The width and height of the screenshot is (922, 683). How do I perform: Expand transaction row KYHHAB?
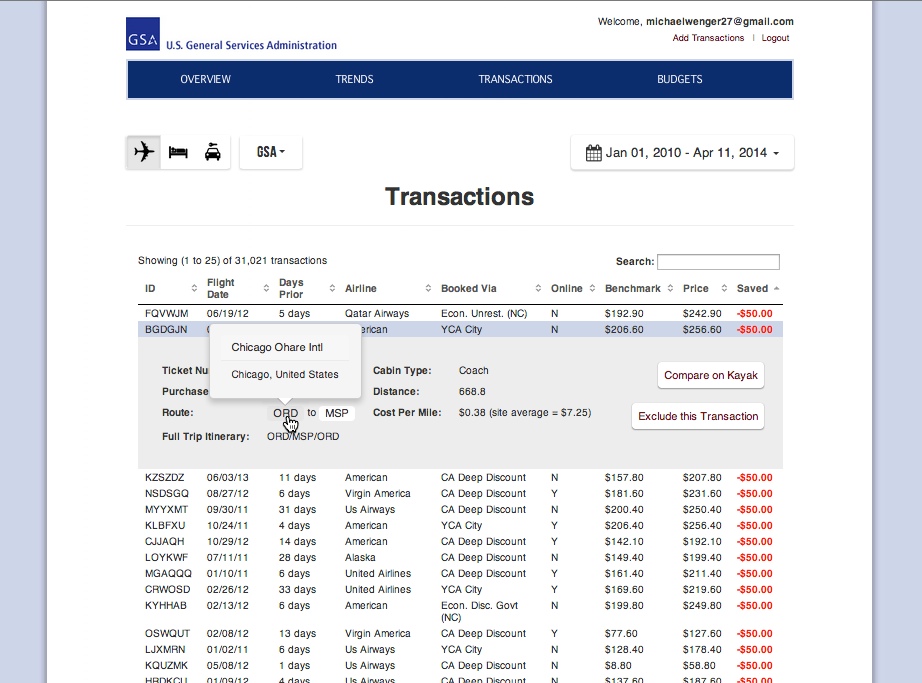460,611
